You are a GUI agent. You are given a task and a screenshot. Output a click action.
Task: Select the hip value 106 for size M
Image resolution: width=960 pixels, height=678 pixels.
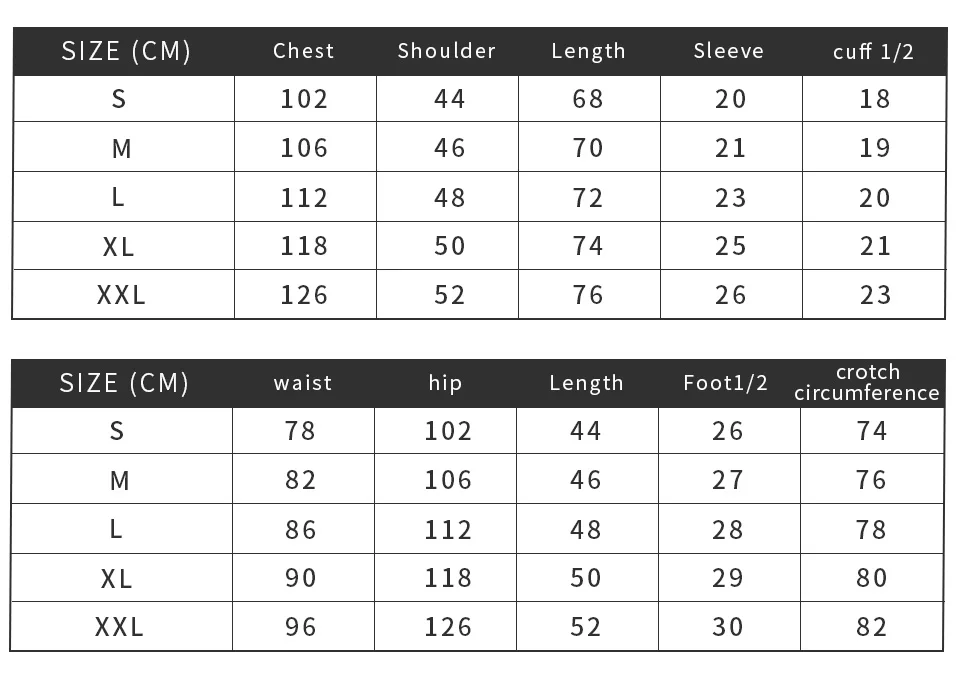tap(447, 480)
